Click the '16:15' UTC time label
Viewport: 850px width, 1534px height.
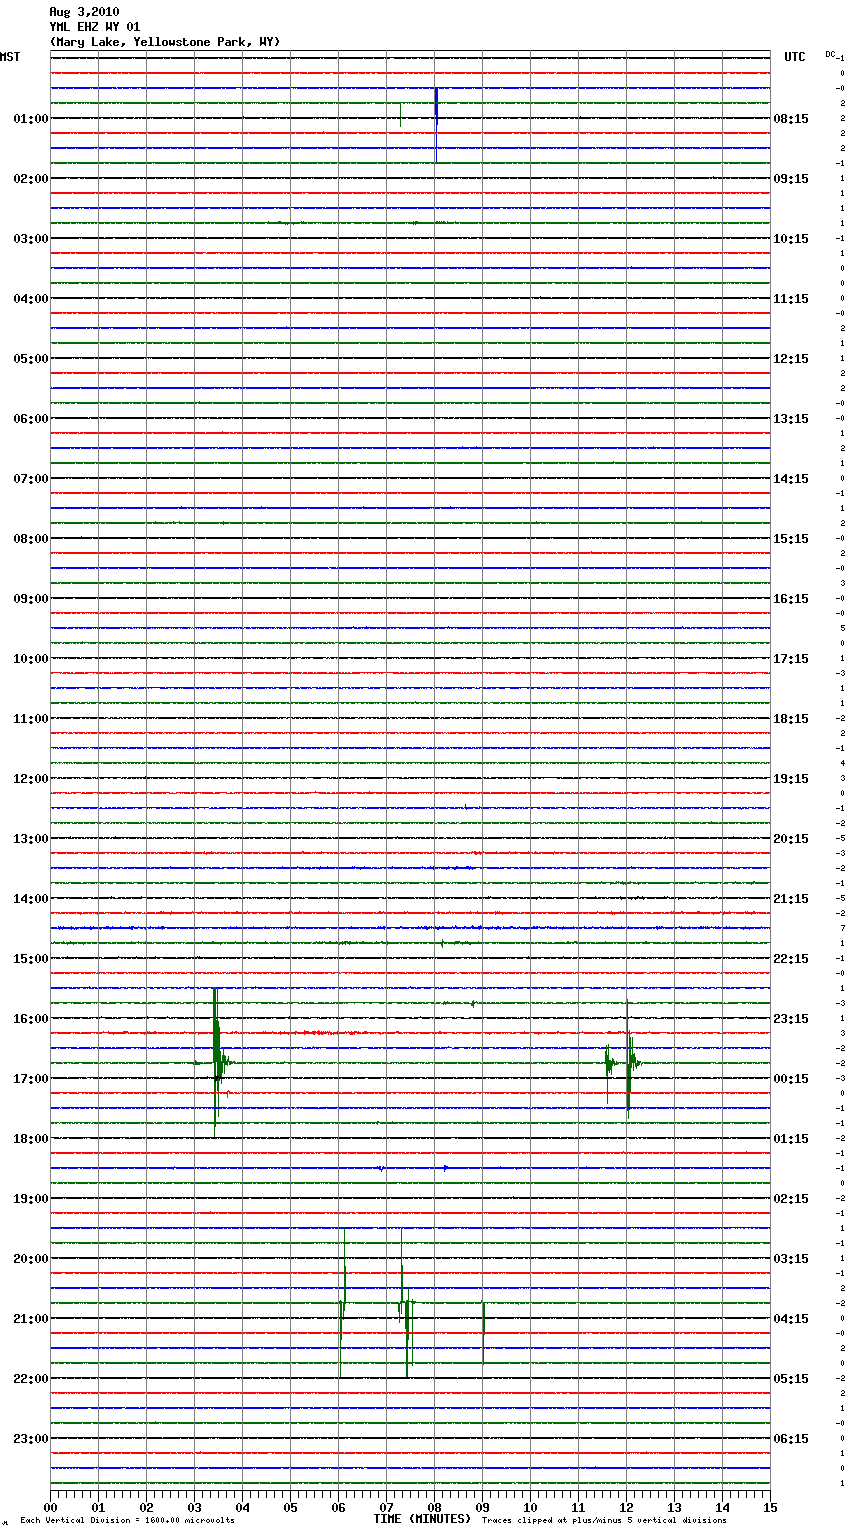point(791,599)
